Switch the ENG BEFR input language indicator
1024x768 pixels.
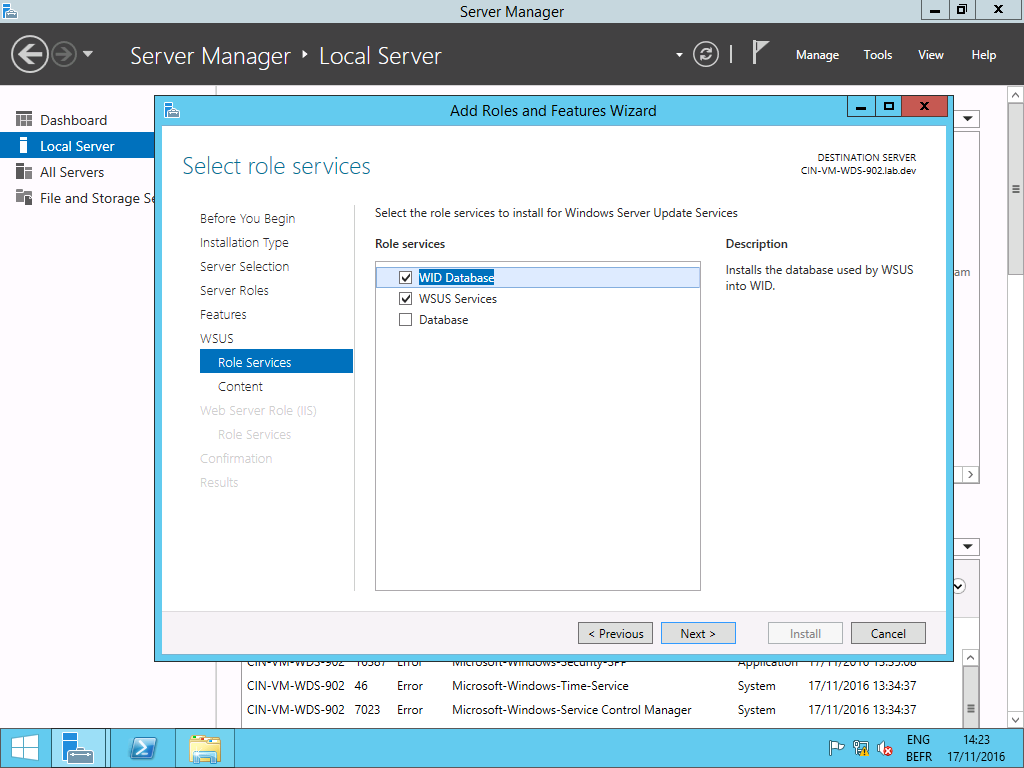tap(918, 748)
